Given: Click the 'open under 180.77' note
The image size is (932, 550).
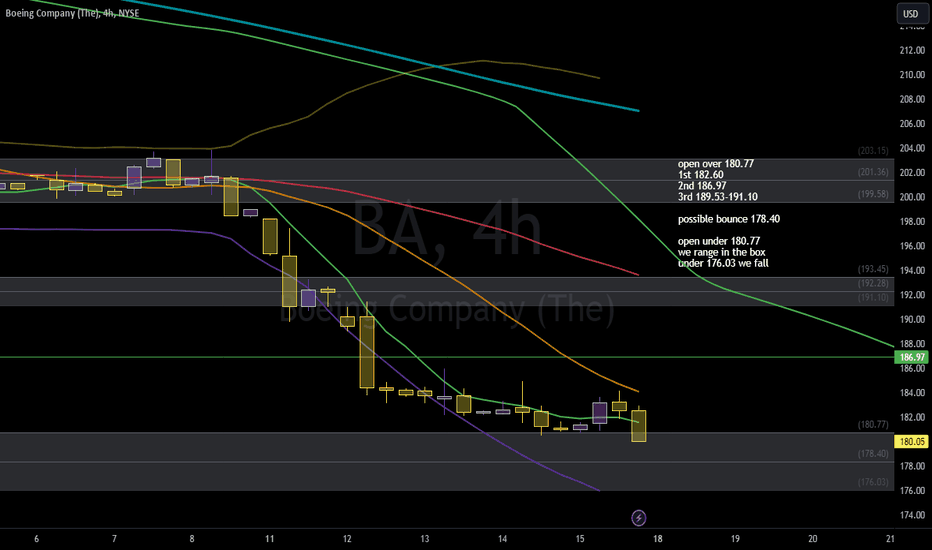Looking at the screenshot, I should tap(719, 241).
